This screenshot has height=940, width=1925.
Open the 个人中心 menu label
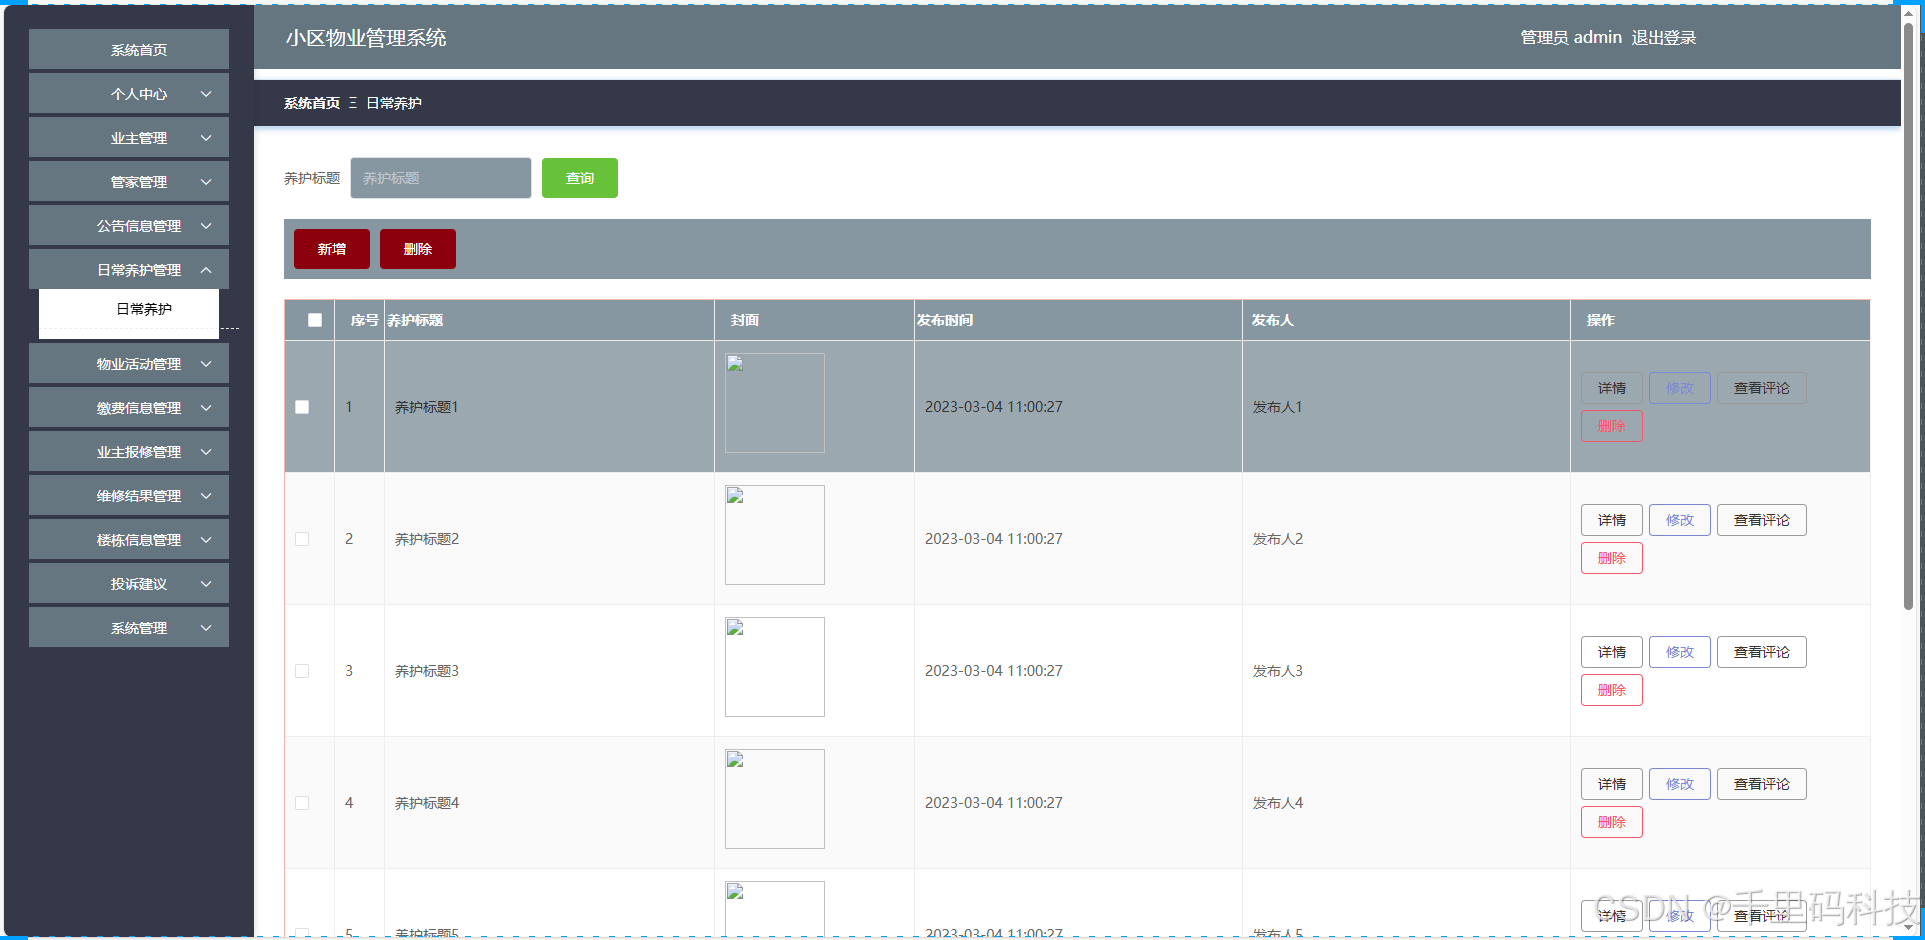139,94
